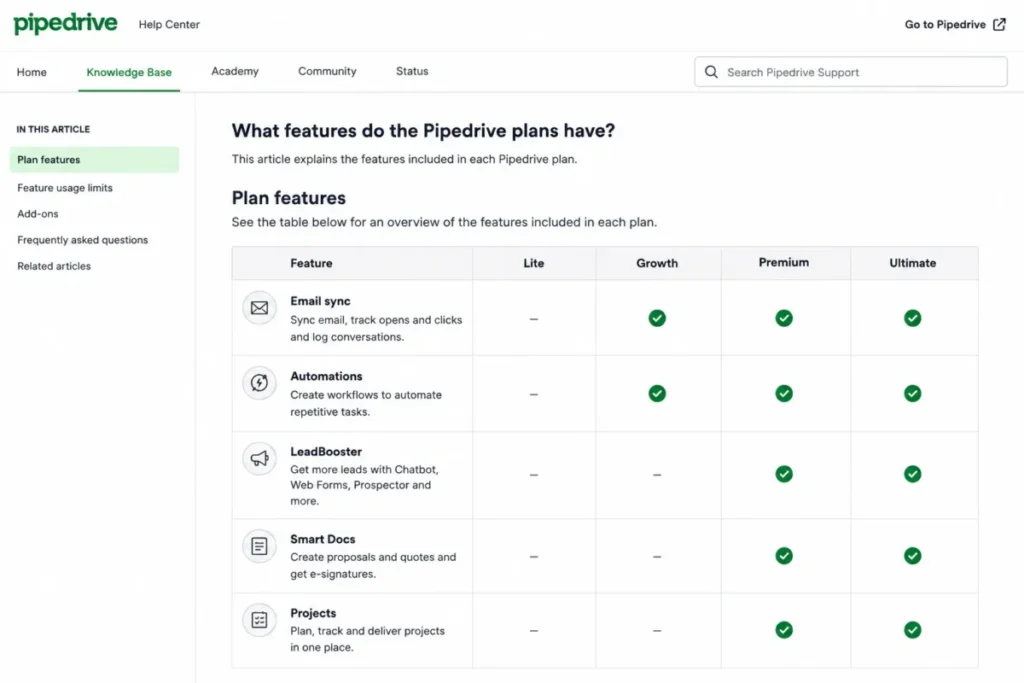Go to the Status tab
This screenshot has width=1024, height=683.
(x=412, y=71)
